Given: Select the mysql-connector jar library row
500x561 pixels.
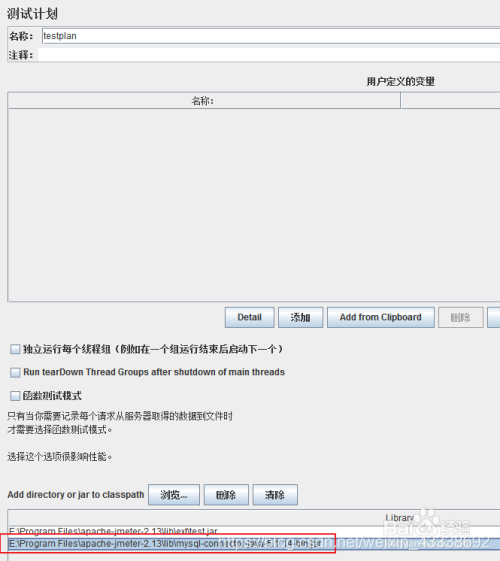Looking at the screenshot, I should 254,544.
